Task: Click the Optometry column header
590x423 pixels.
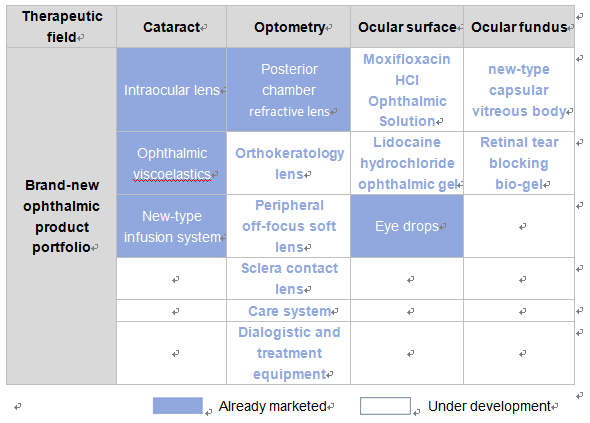Action: click(x=289, y=27)
